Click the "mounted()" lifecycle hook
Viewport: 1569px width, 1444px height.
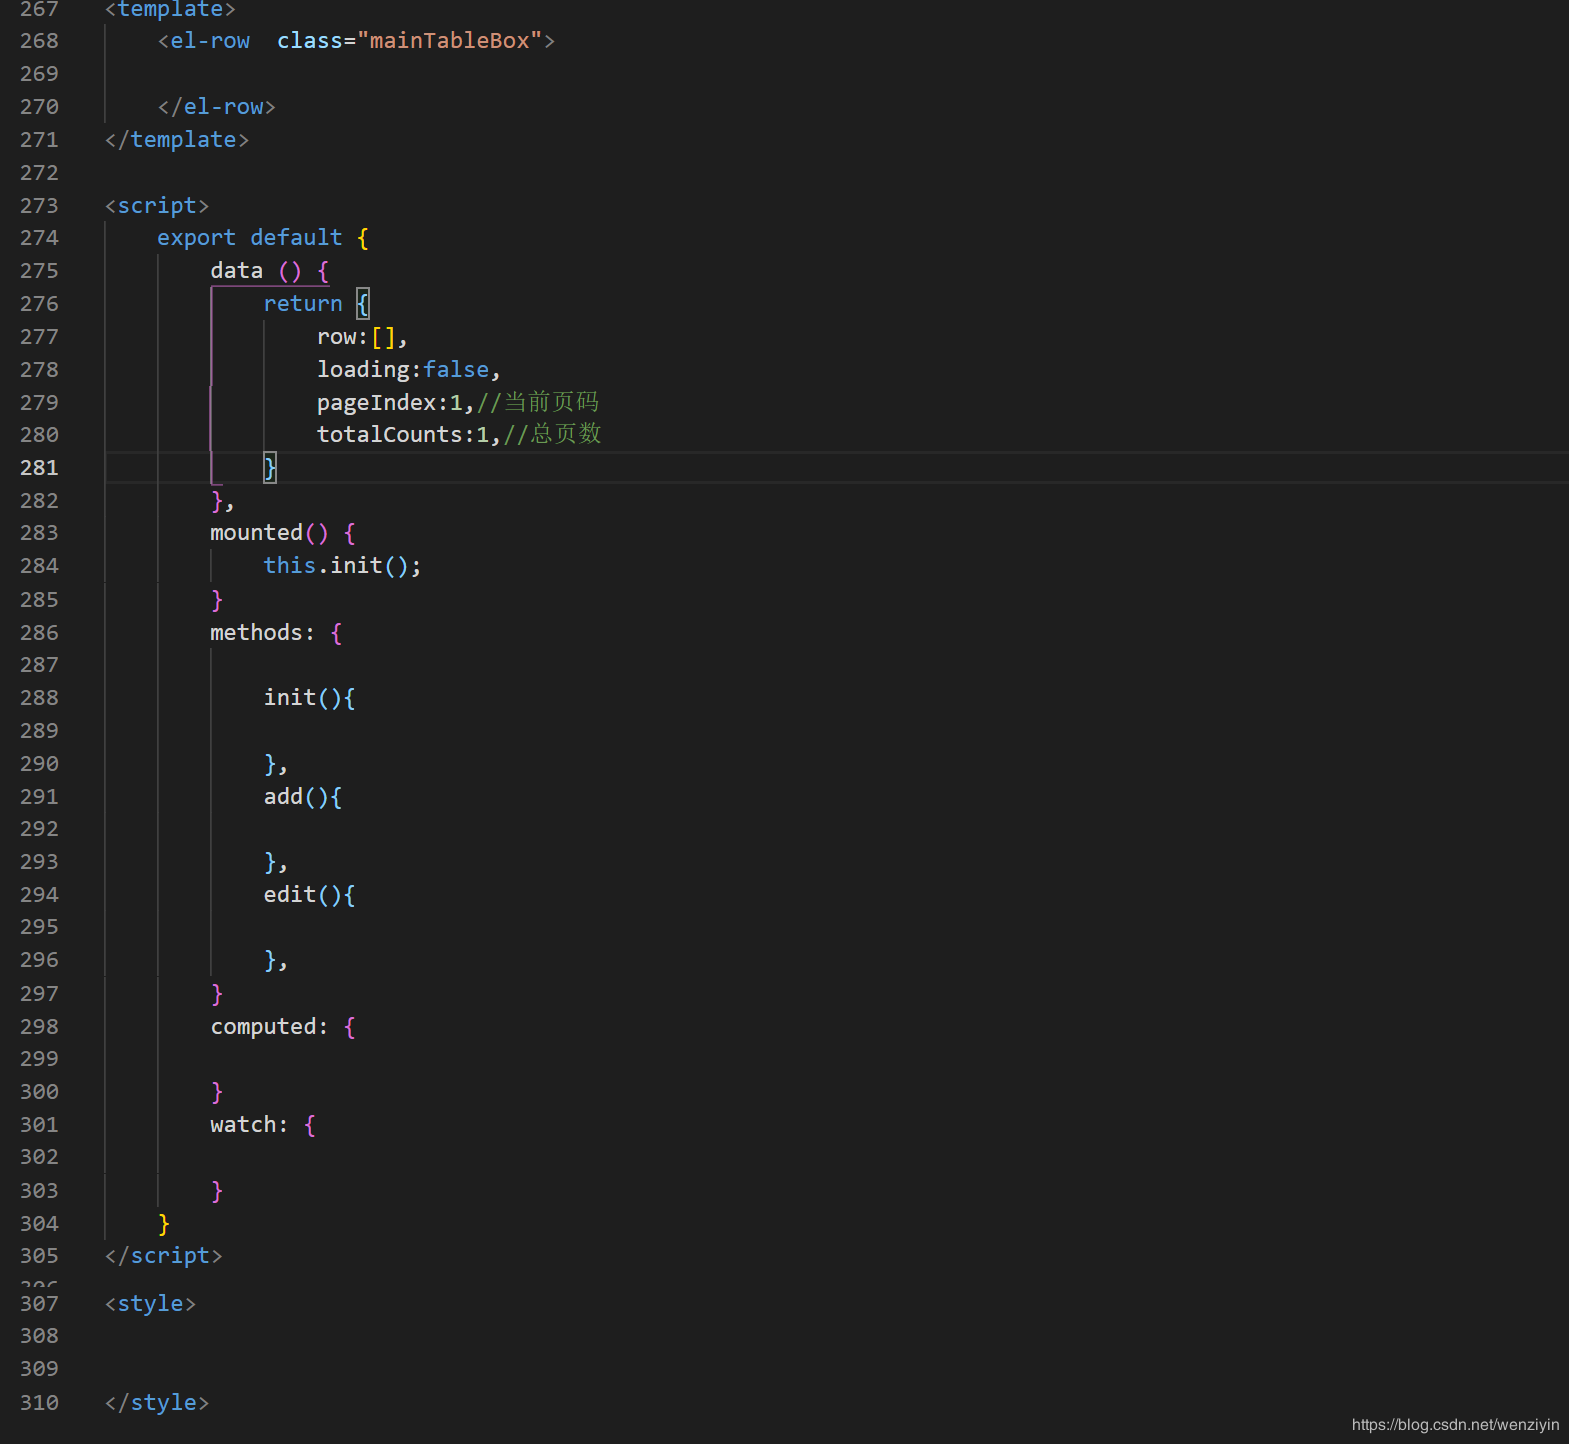click(x=269, y=533)
